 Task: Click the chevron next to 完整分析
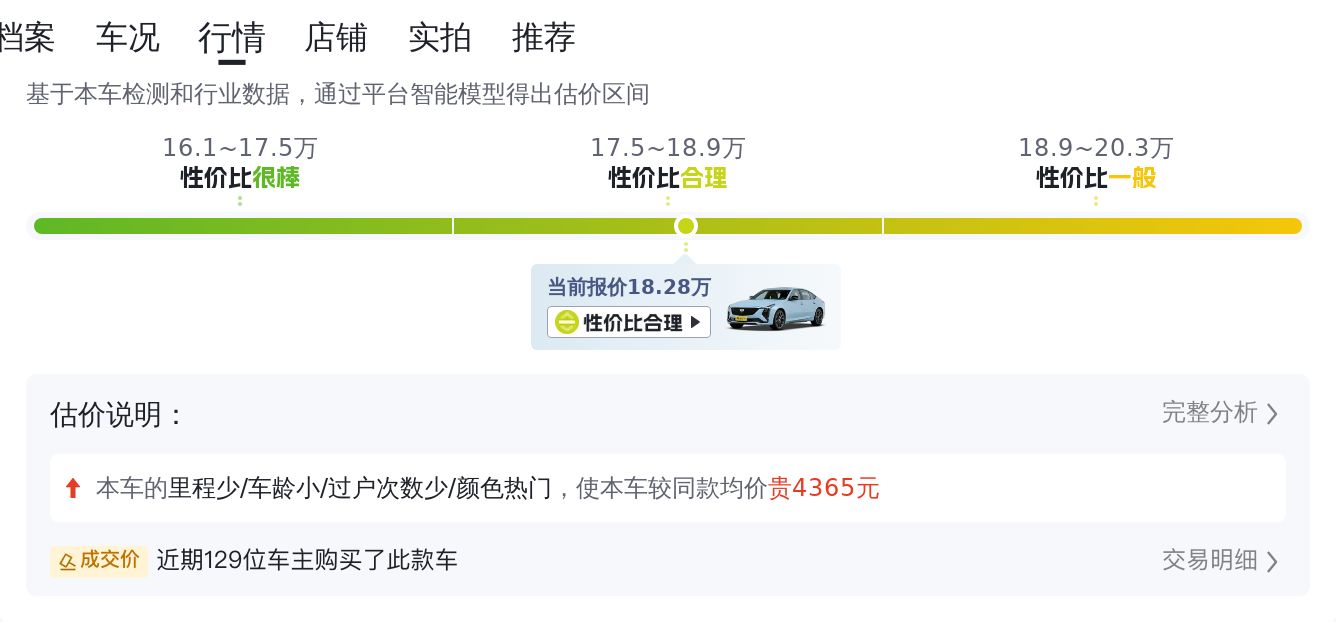point(1272,414)
